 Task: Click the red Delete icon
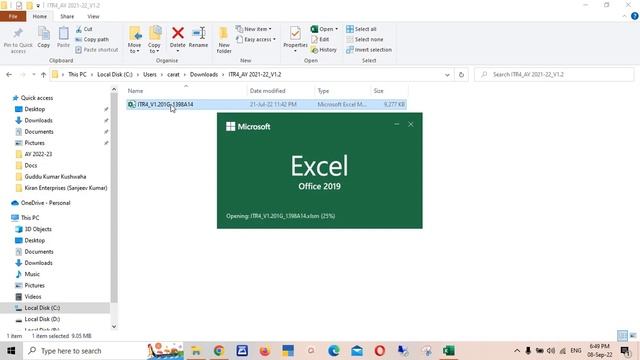[178, 33]
